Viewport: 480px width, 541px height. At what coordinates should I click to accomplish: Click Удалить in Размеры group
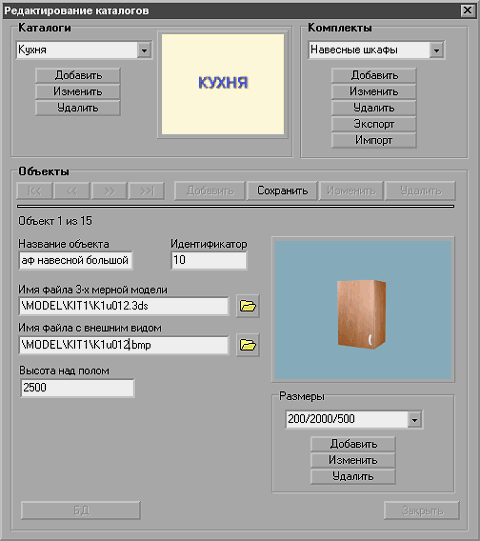pos(353,476)
